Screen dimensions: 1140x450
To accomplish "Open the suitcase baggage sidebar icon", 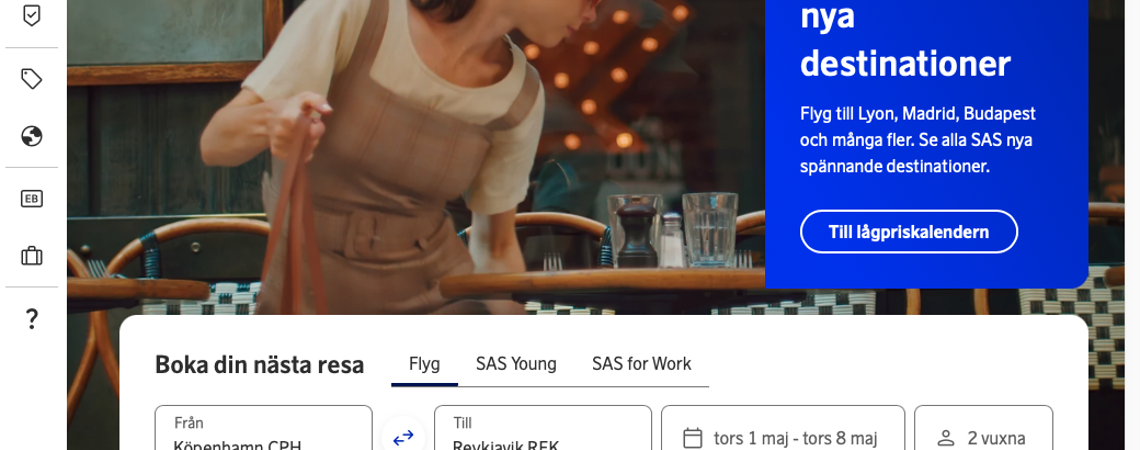I will tap(31, 256).
